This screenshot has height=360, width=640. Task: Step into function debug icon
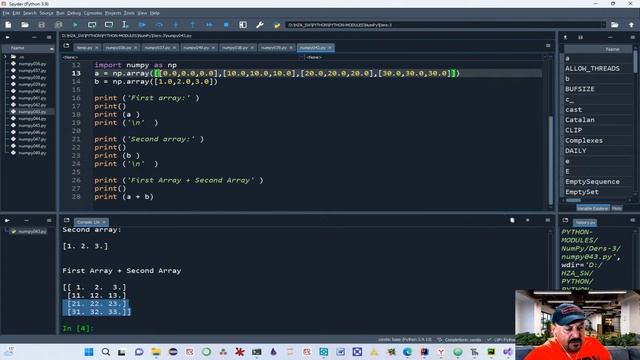point(176,25)
